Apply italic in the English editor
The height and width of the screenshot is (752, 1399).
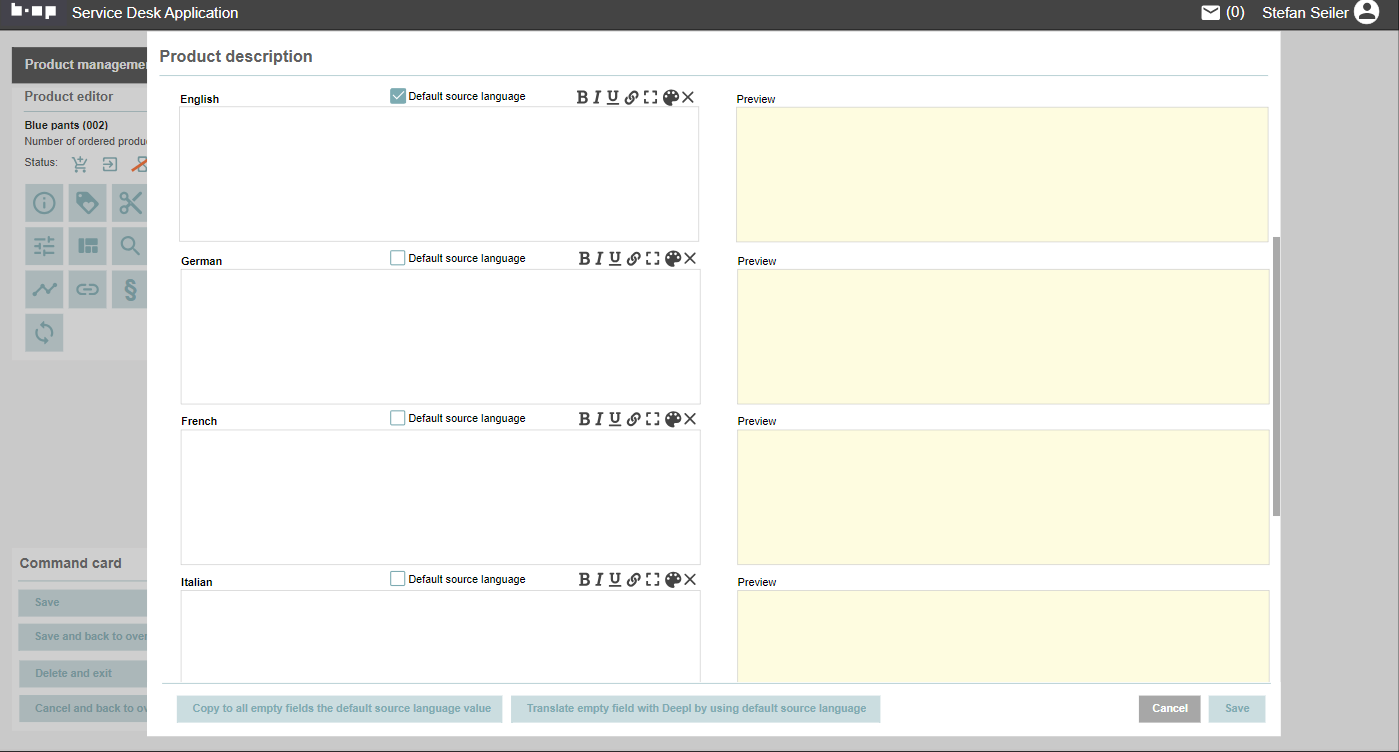pos(597,97)
